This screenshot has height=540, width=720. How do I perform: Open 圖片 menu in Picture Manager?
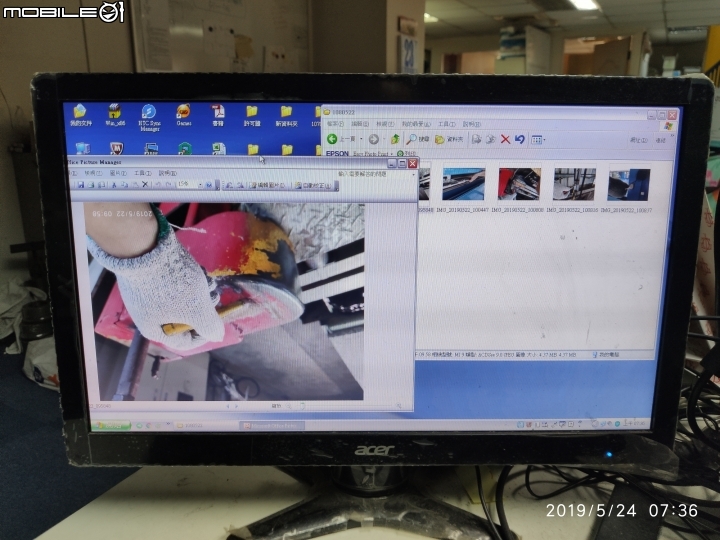[118, 173]
